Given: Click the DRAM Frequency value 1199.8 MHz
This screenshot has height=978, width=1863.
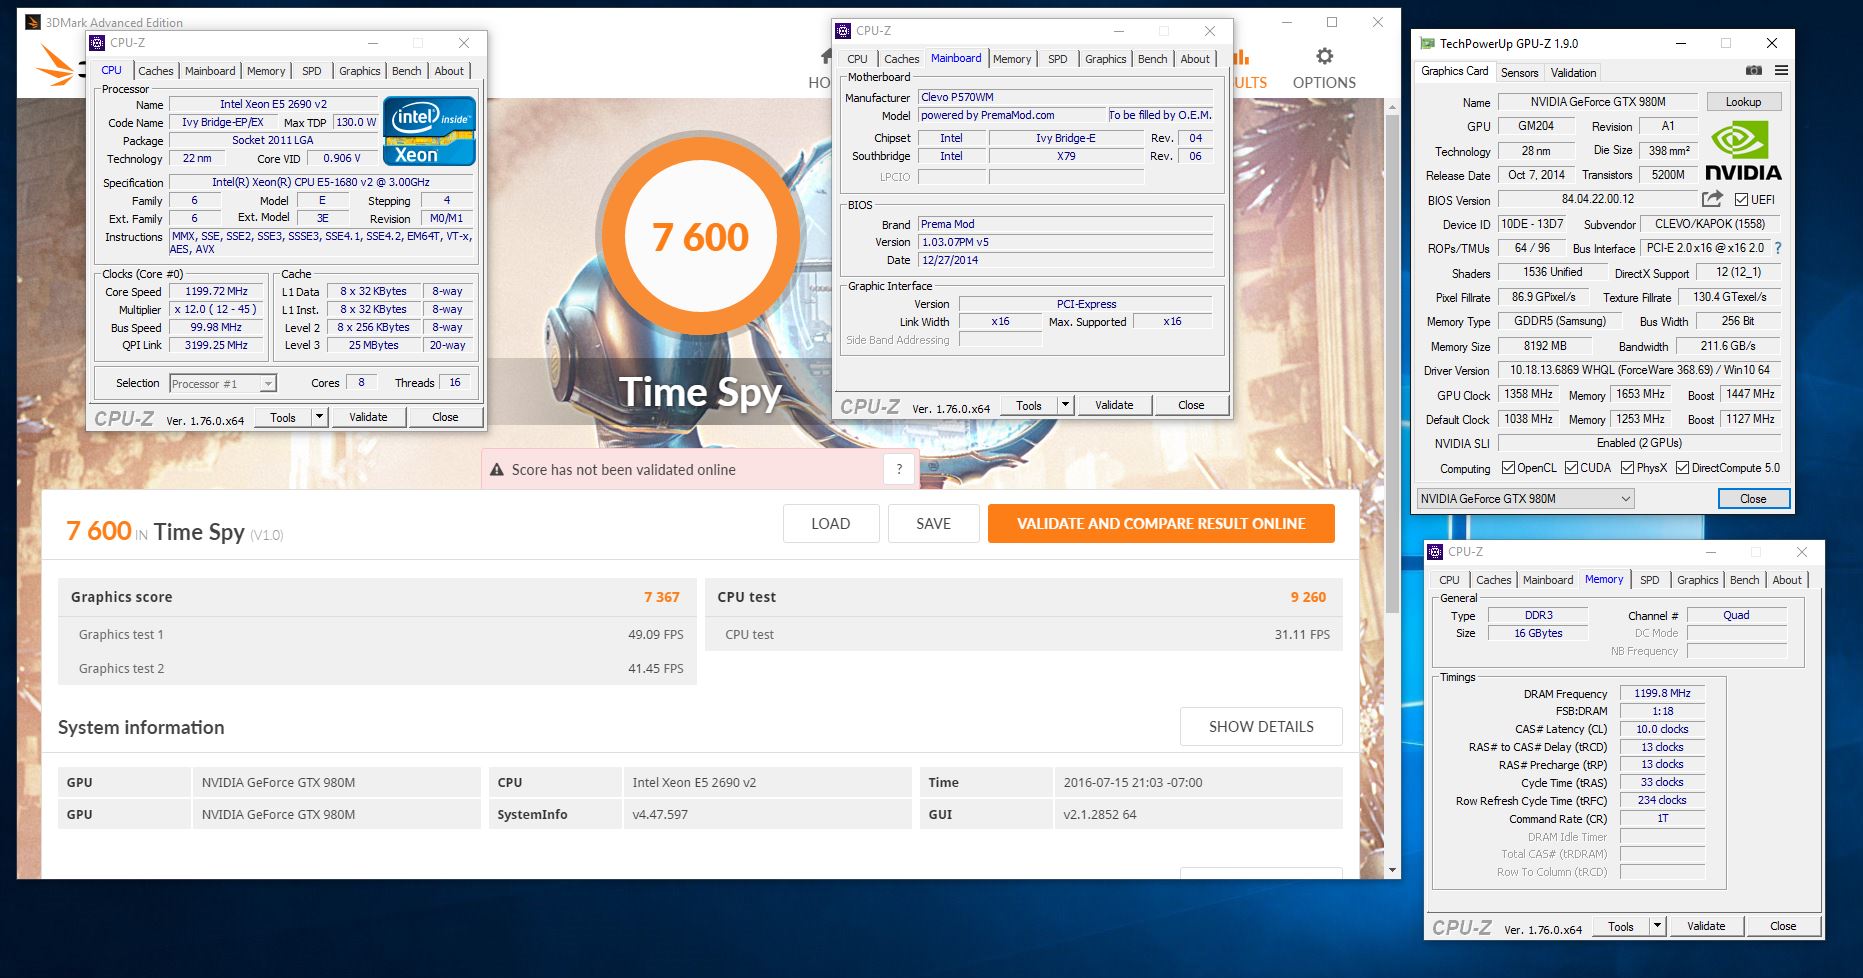Looking at the screenshot, I should pyautogui.click(x=1662, y=693).
